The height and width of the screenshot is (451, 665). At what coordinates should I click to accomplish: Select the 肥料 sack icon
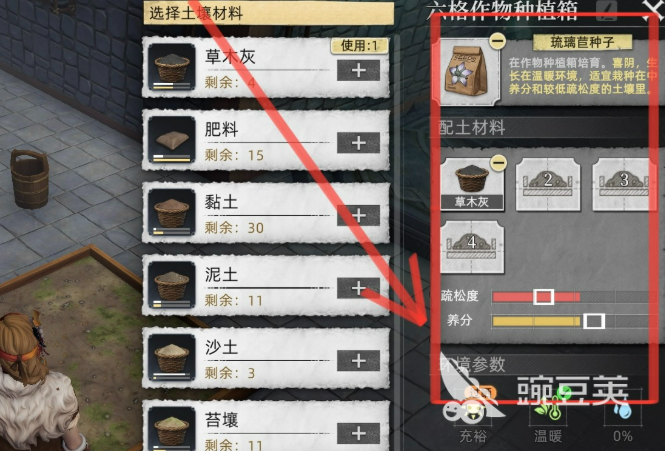pyautogui.click(x=172, y=140)
